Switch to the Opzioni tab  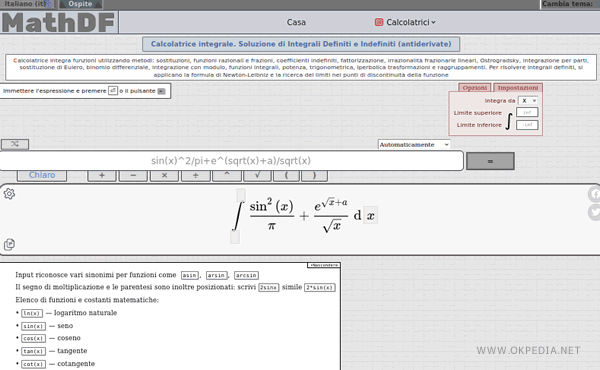coord(474,88)
